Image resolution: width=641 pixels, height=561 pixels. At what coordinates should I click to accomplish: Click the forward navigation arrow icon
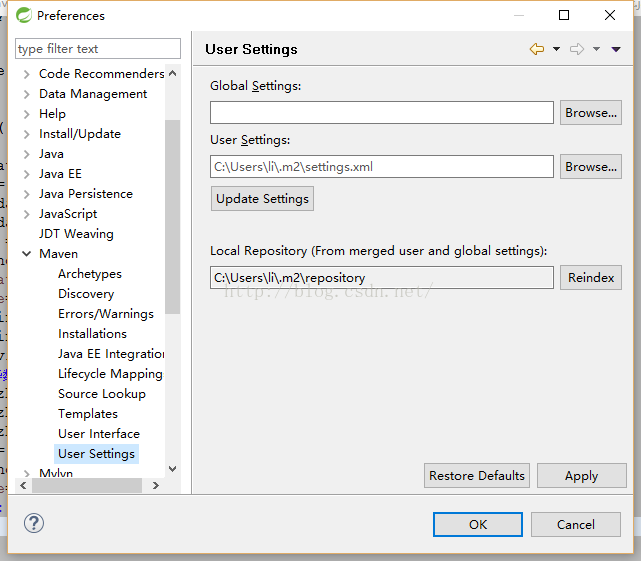click(577, 49)
